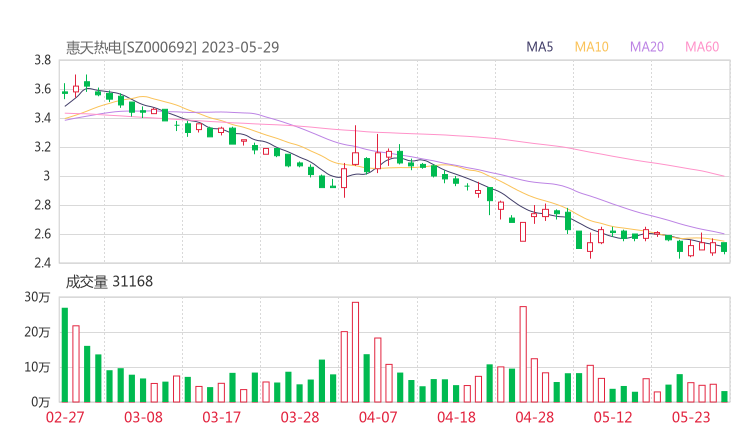Click the 2.8 price axis label

click(42, 205)
